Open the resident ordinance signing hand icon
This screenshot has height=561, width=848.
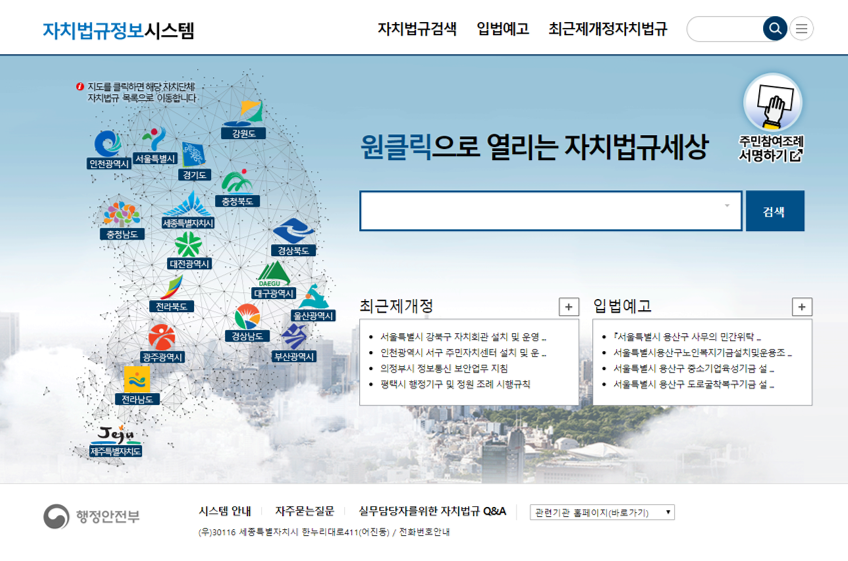(773, 102)
